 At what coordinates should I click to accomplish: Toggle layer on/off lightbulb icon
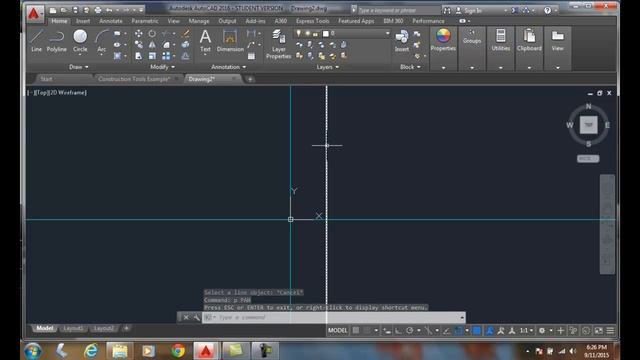point(299,33)
